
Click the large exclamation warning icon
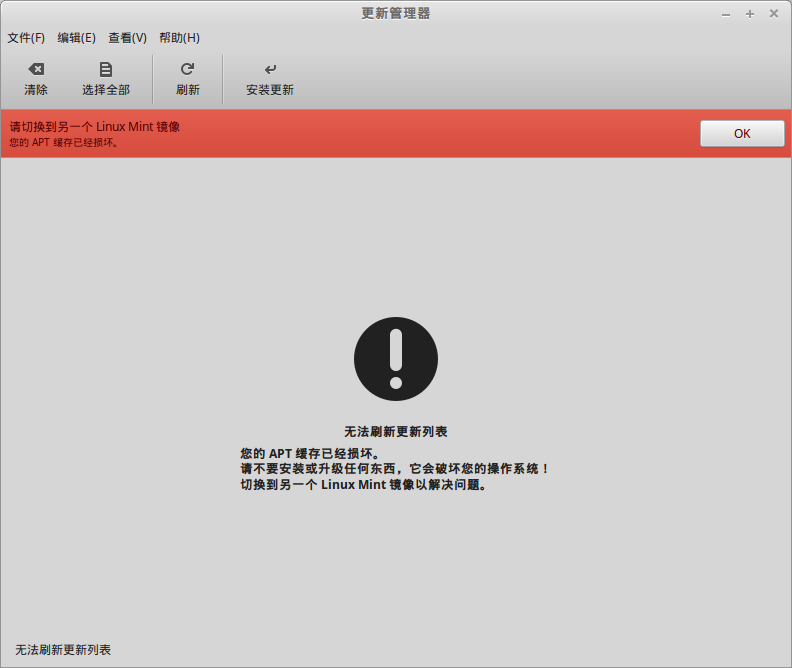tap(396, 359)
